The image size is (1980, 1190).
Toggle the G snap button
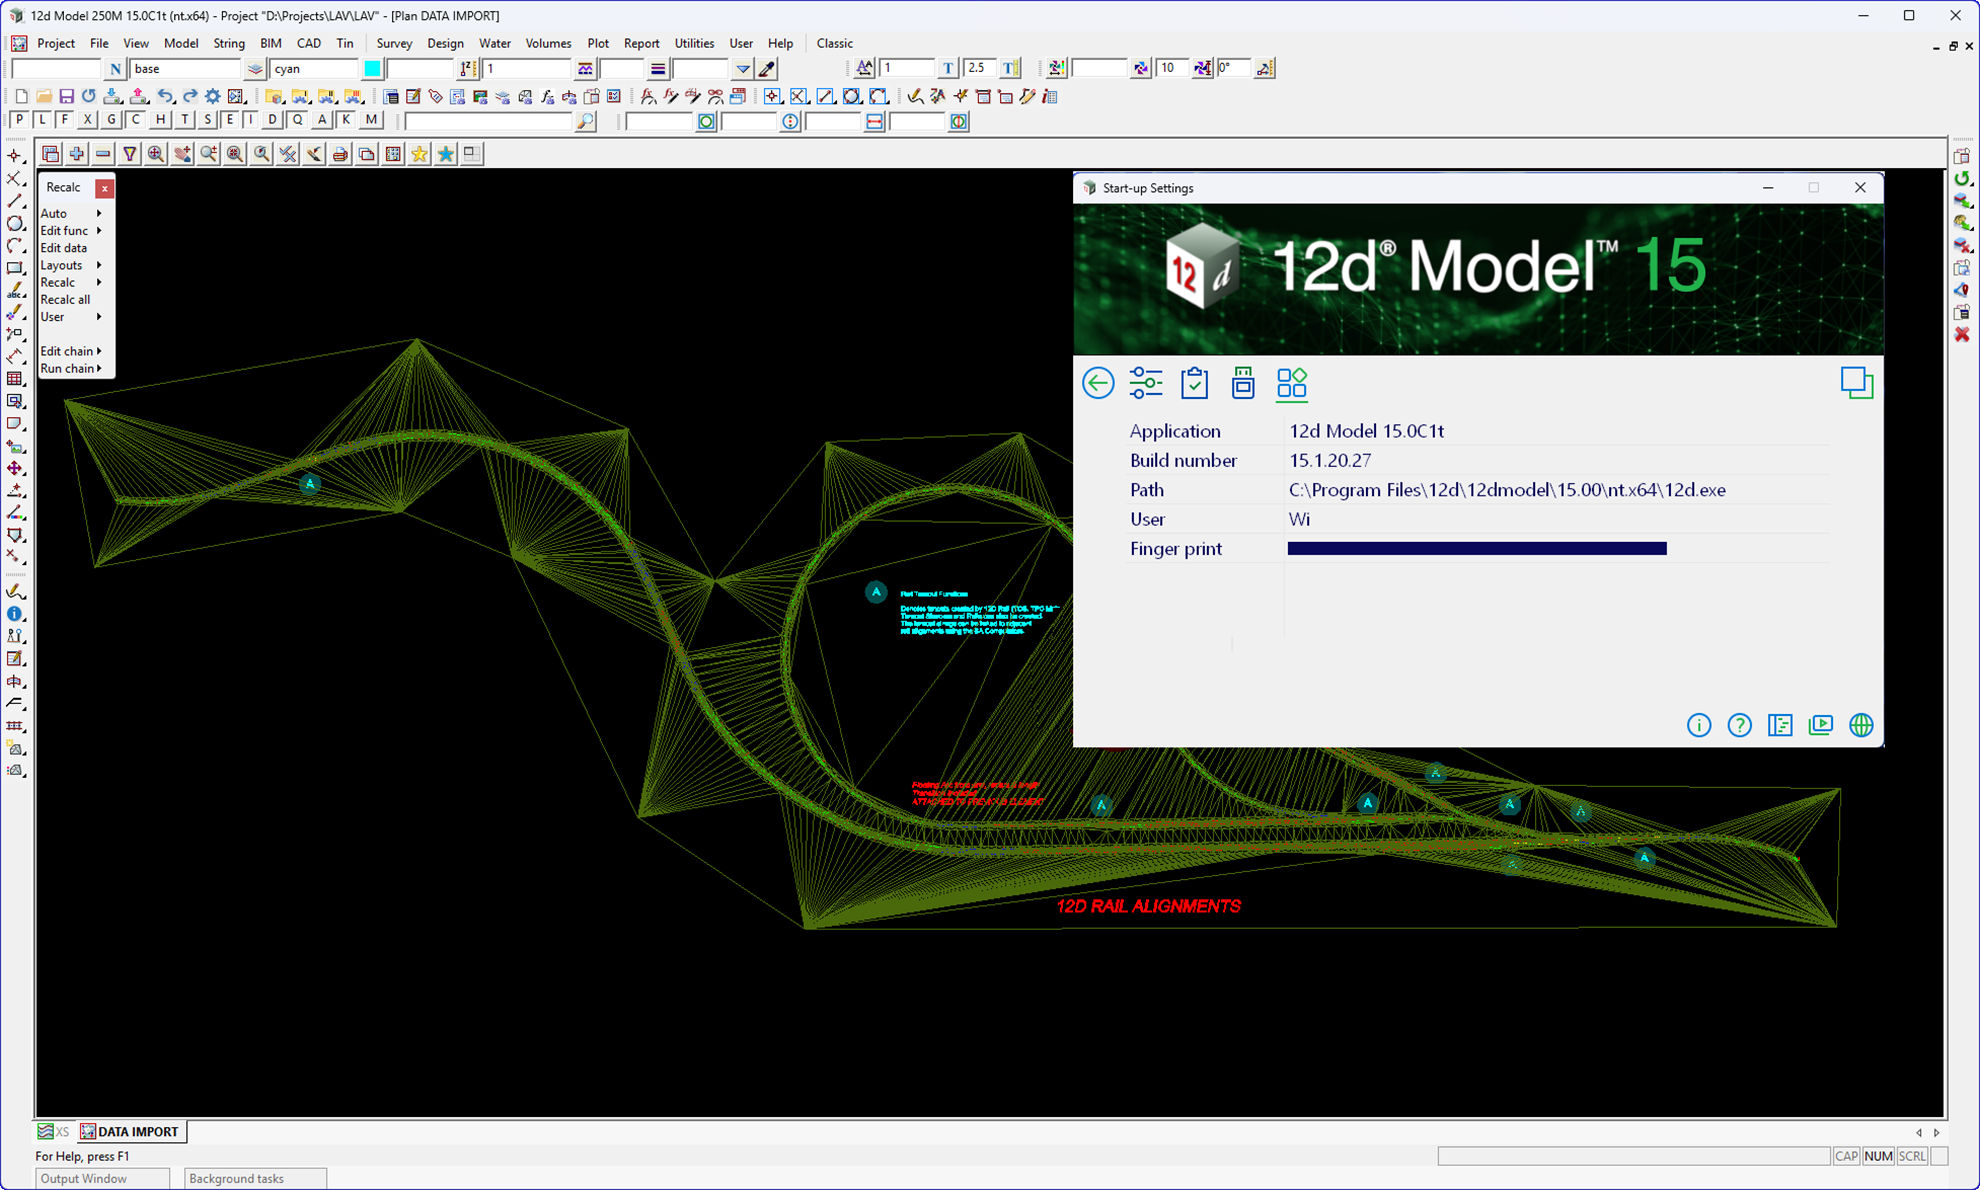point(111,119)
